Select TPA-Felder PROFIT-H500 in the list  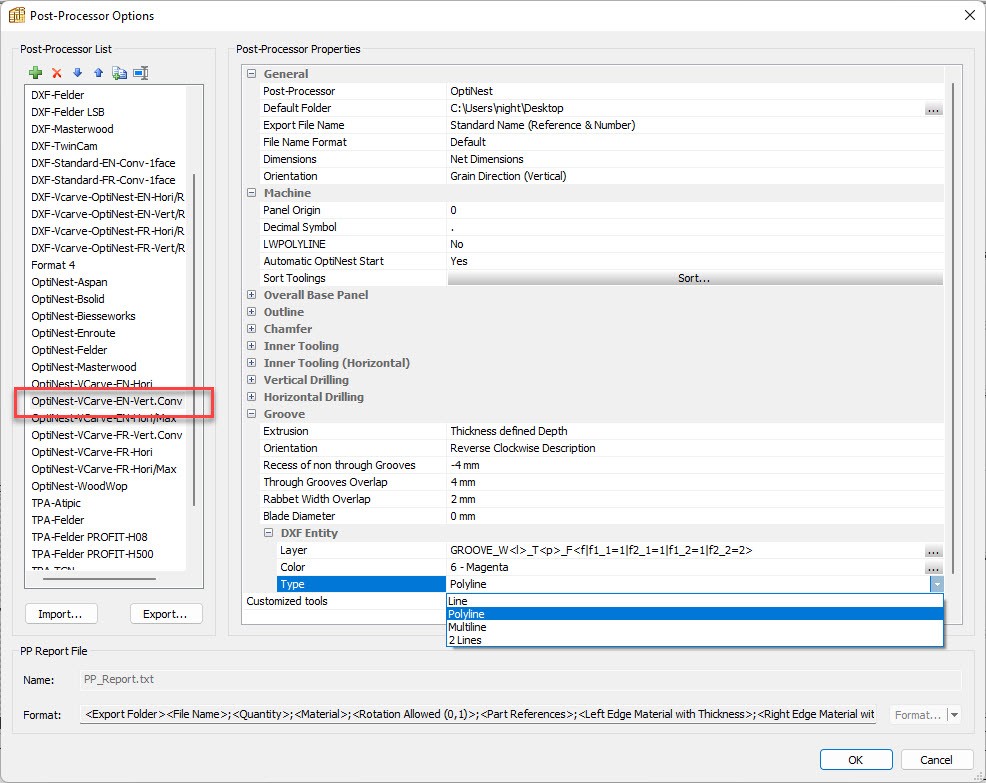[92, 553]
